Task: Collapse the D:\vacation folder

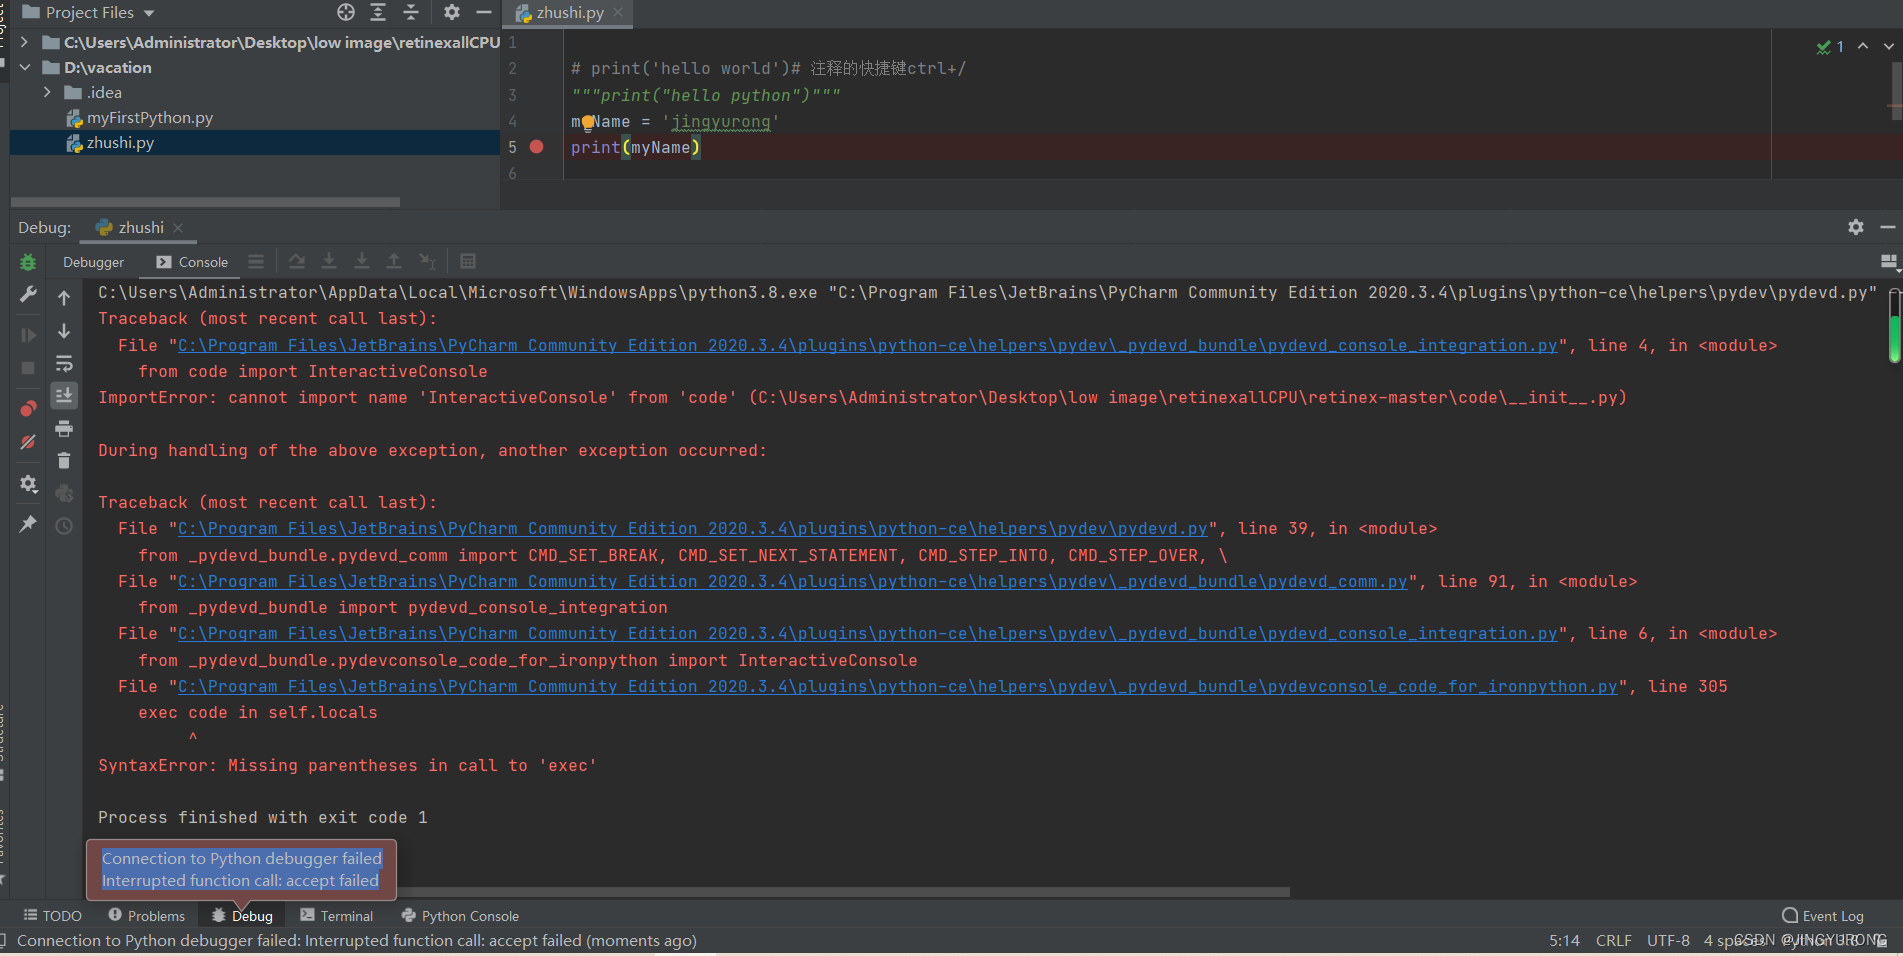Action: [x=24, y=67]
